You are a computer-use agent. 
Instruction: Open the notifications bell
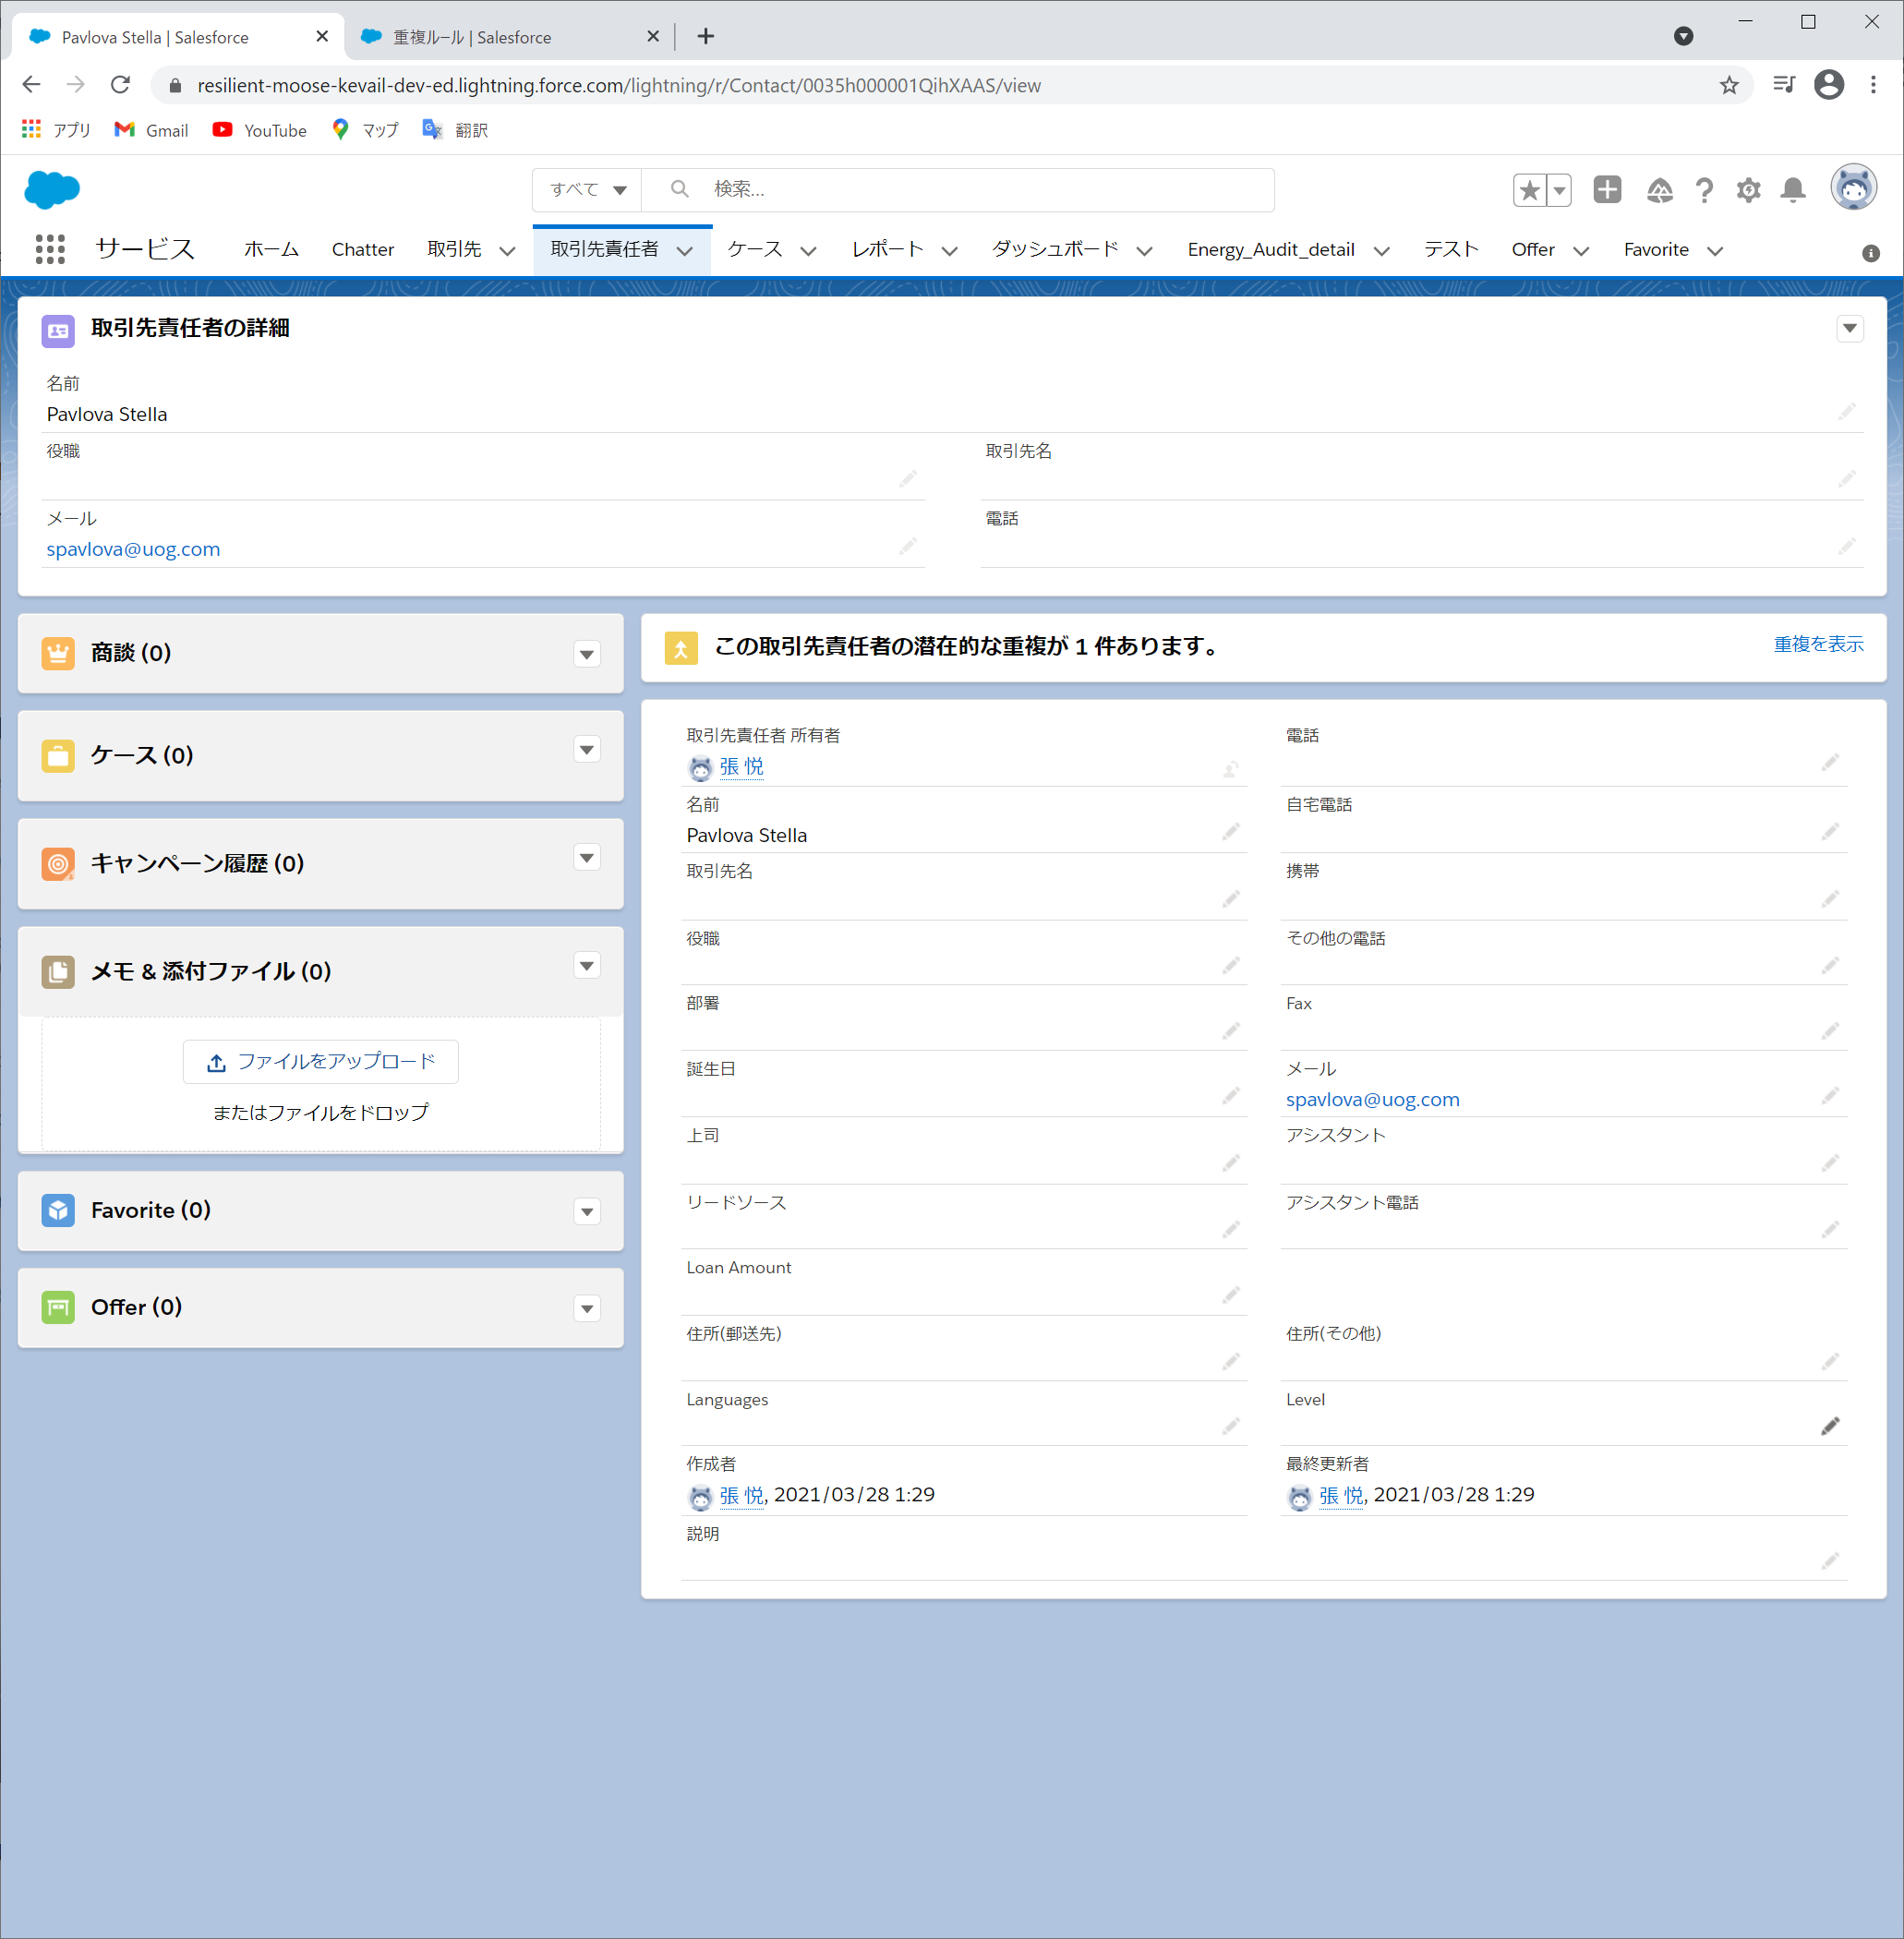pos(1792,190)
